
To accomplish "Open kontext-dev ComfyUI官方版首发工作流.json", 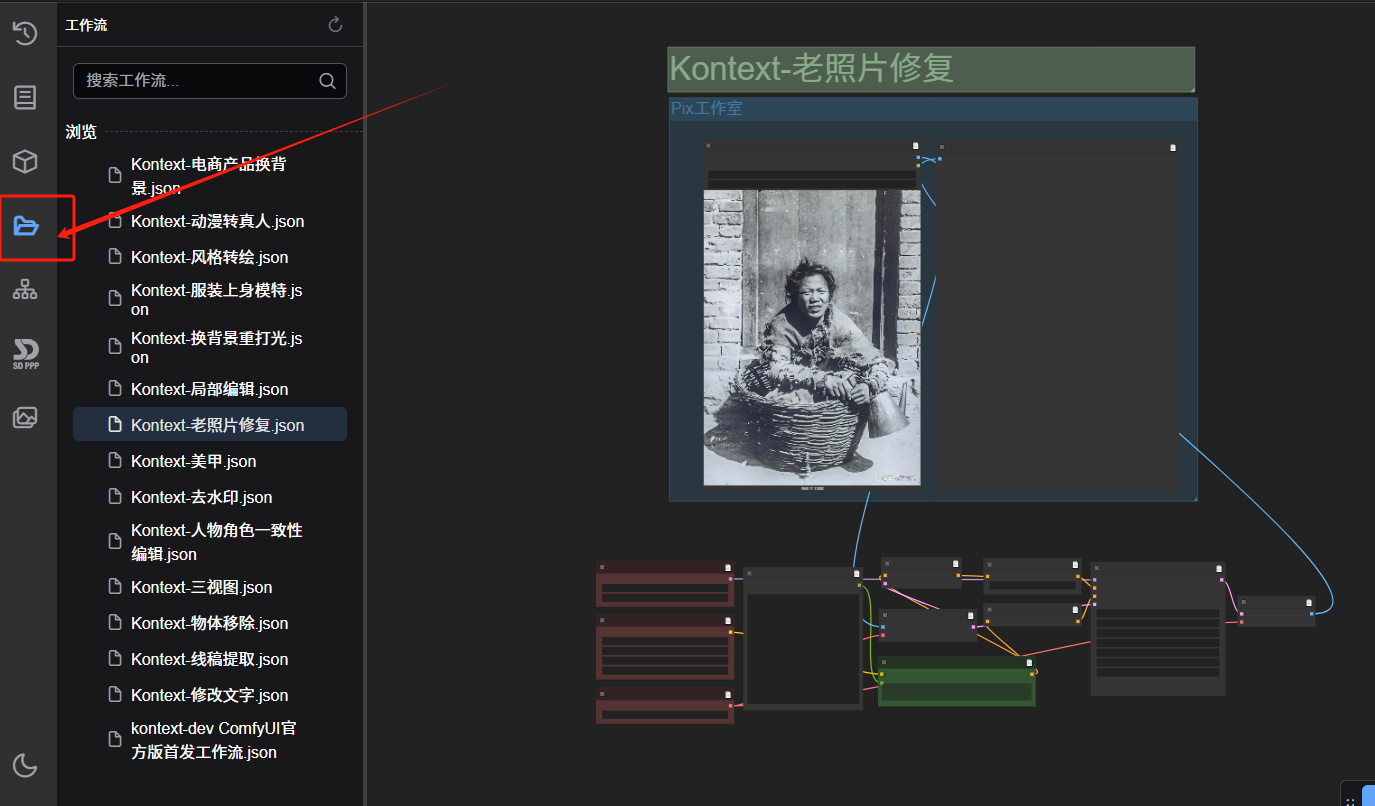I will [x=210, y=740].
